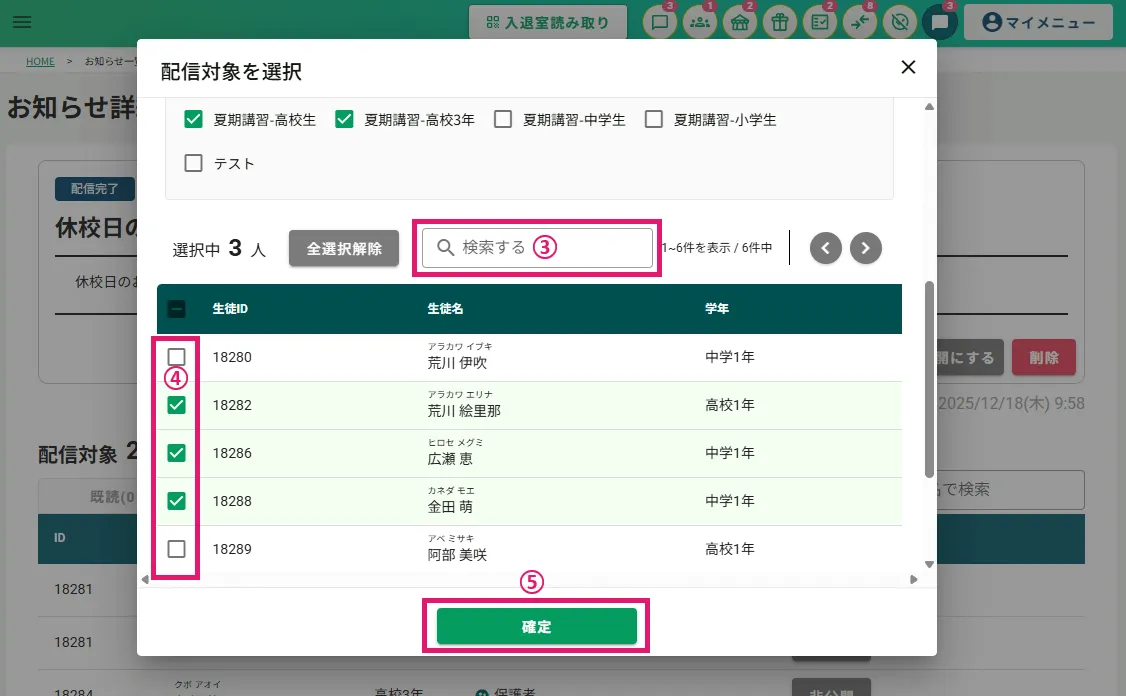Enable the 夏期講習-中学生 checkbox
The height and width of the screenshot is (696, 1126).
(503, 120)
